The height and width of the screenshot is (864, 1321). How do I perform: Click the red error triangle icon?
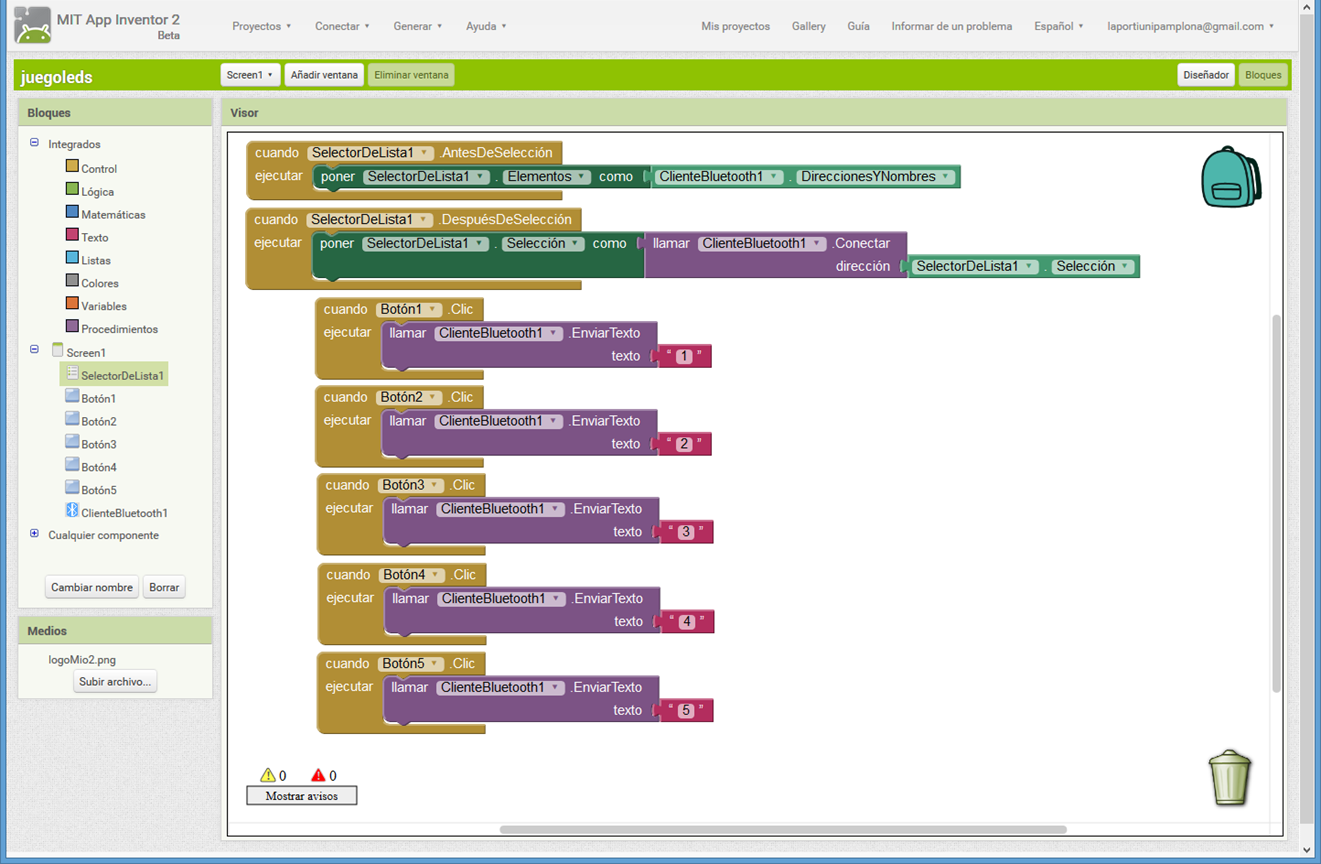point(318,775)
